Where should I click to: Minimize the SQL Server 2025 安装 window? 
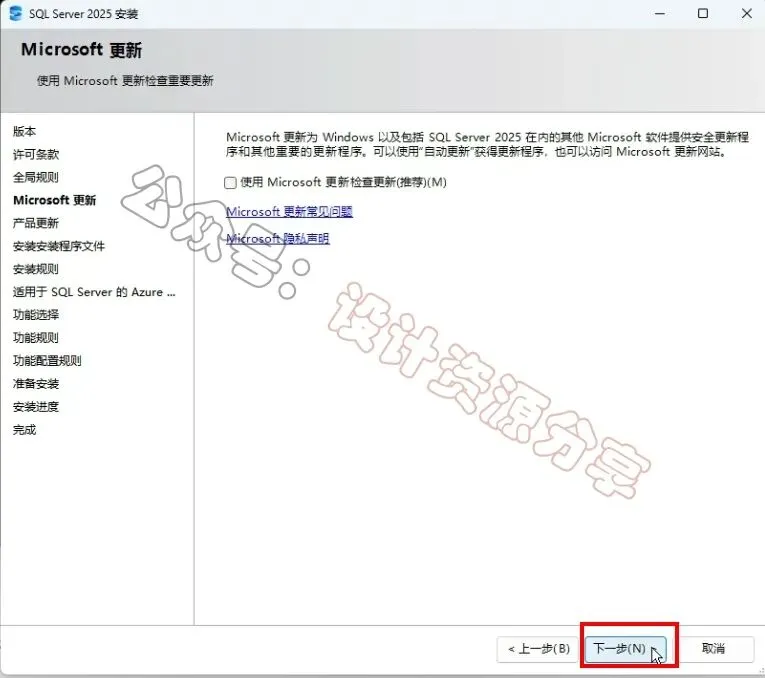[x=660, y=14]
